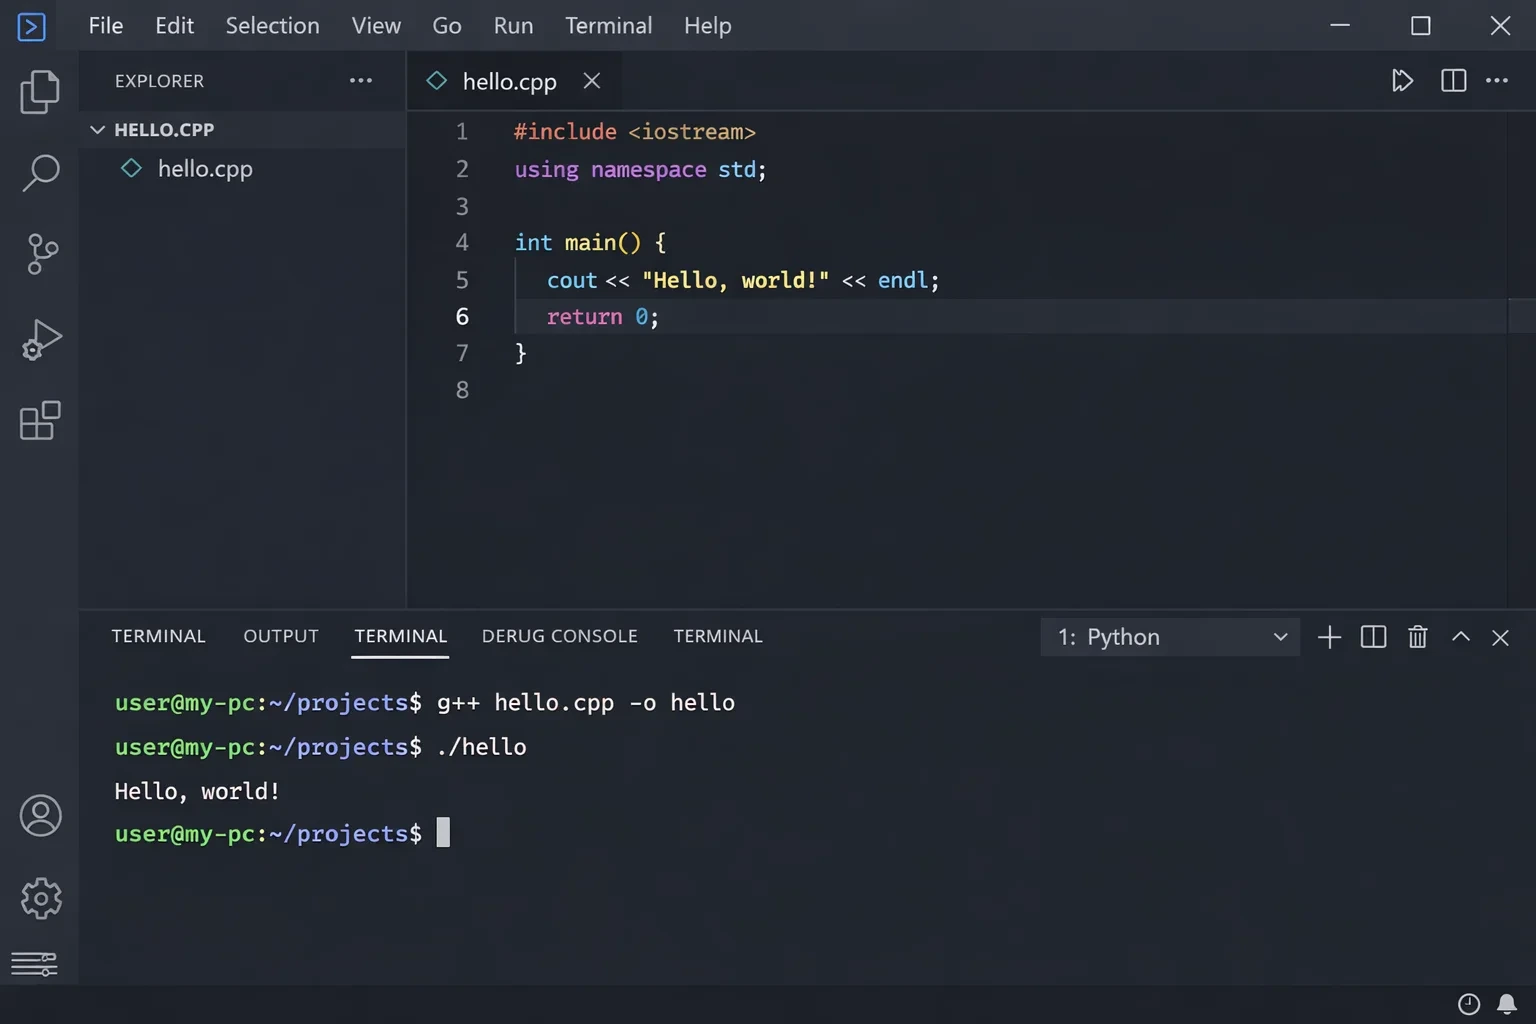Close the hello.cpp editor tab
This screenshot has width=1536, height=1024.
592,81
